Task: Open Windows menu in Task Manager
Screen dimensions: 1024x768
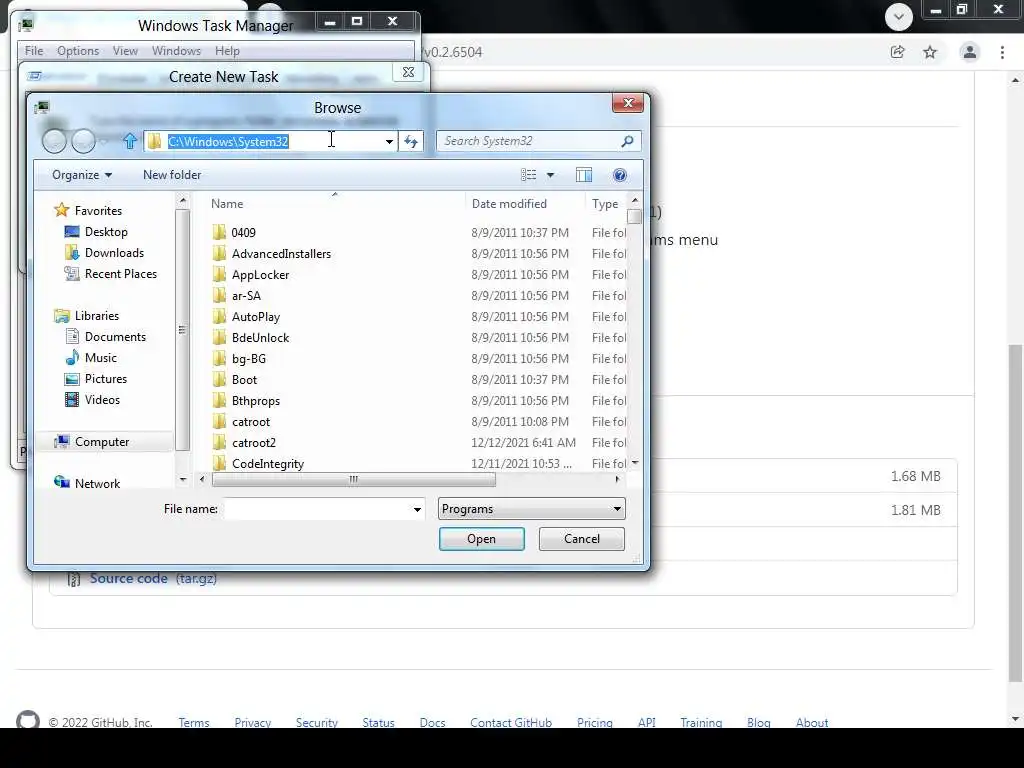Action: (x=176, y=50)
